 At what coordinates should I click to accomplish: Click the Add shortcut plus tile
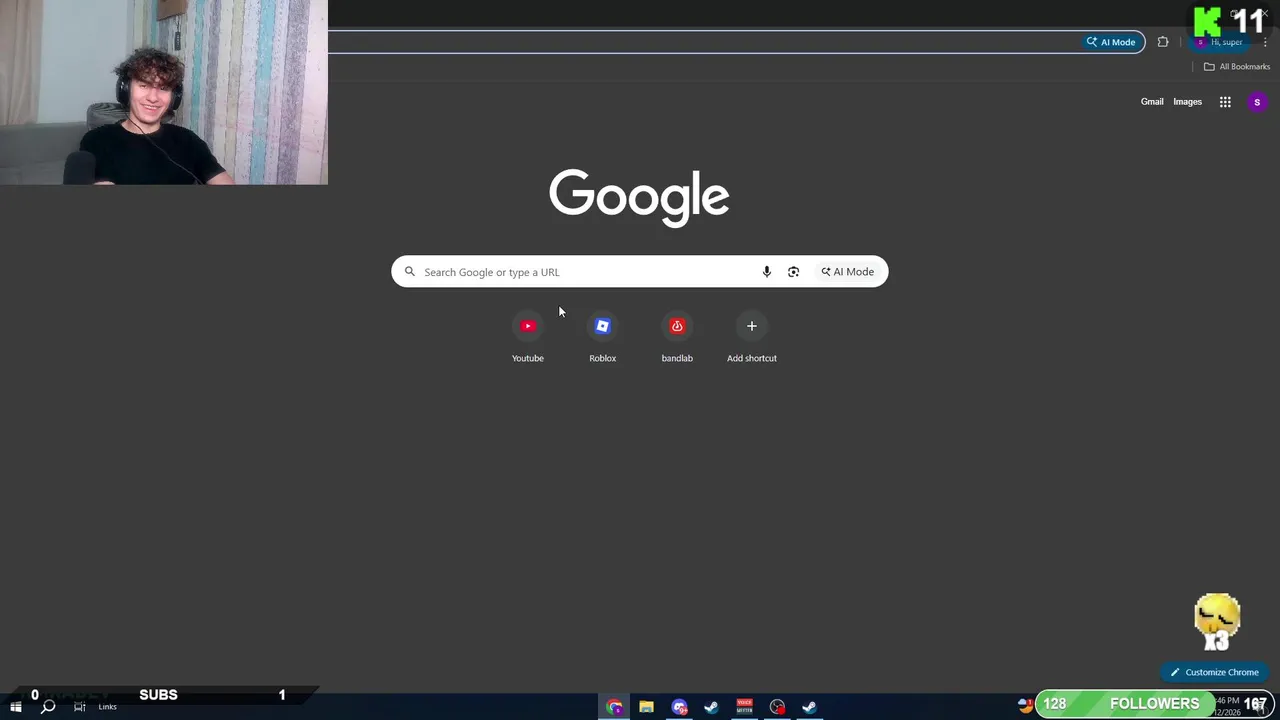coord(752,338)
